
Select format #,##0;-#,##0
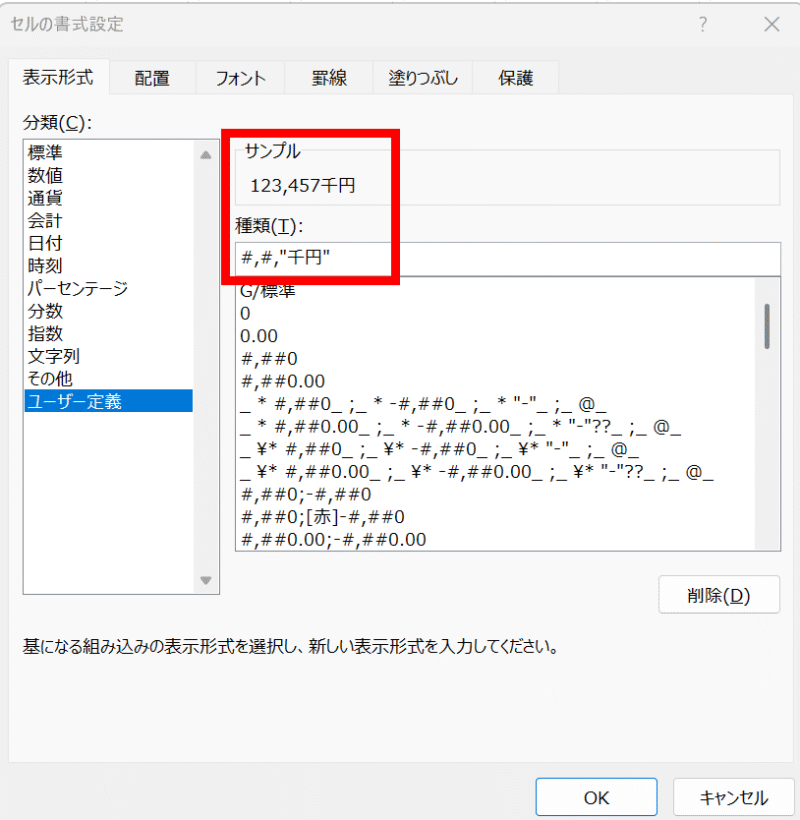tap(496, 494)
